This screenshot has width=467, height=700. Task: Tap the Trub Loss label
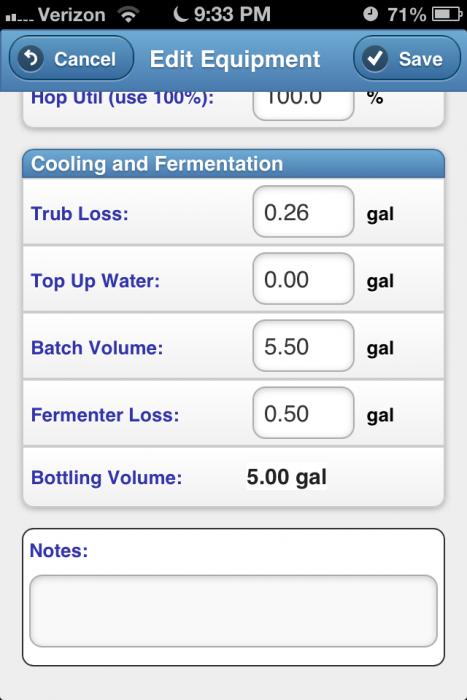[x=79, y=213]
